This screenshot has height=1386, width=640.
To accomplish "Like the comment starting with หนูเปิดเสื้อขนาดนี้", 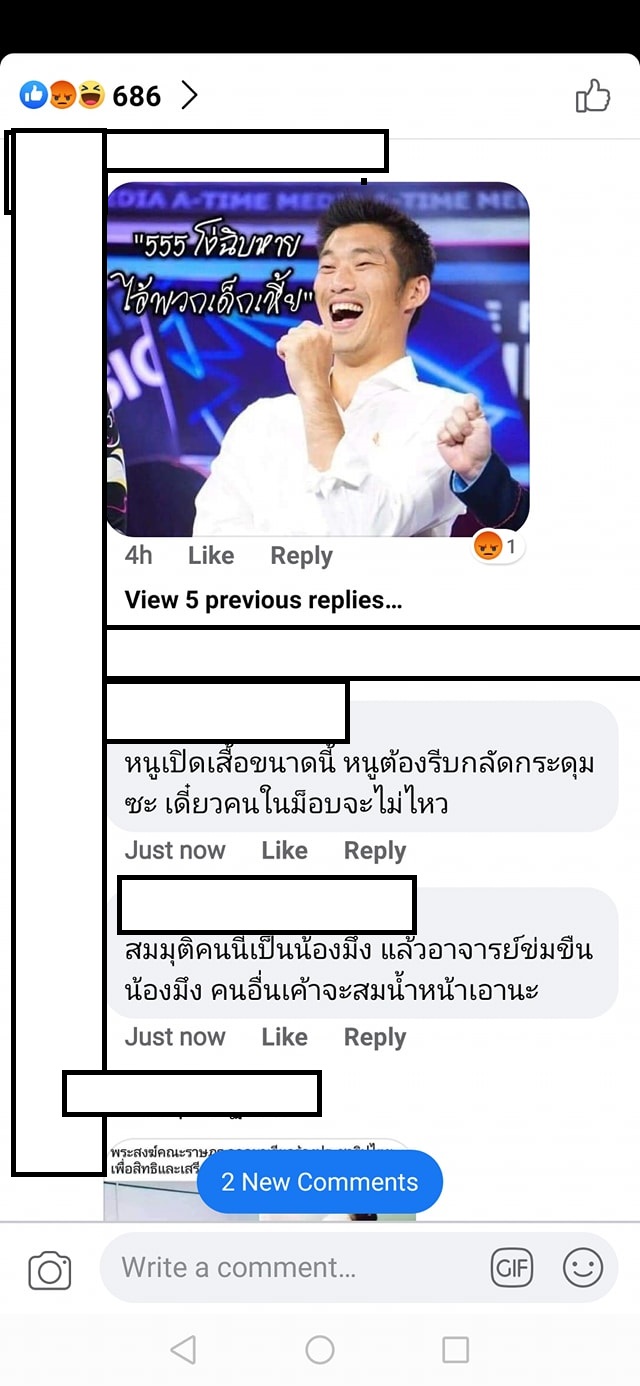I will click(x=284, y=851).
